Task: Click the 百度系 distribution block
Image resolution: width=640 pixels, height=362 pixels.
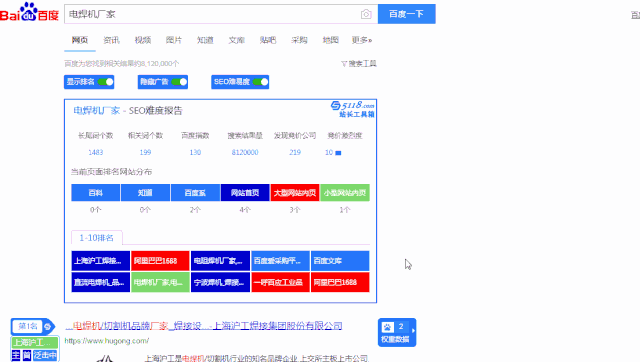Action: [195, 193]
